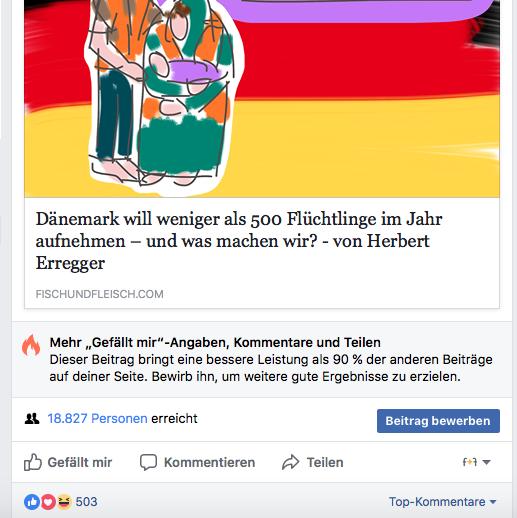Open the 503 reactions count
Viewport: 517px width, 518px height.
pos(86,502)
